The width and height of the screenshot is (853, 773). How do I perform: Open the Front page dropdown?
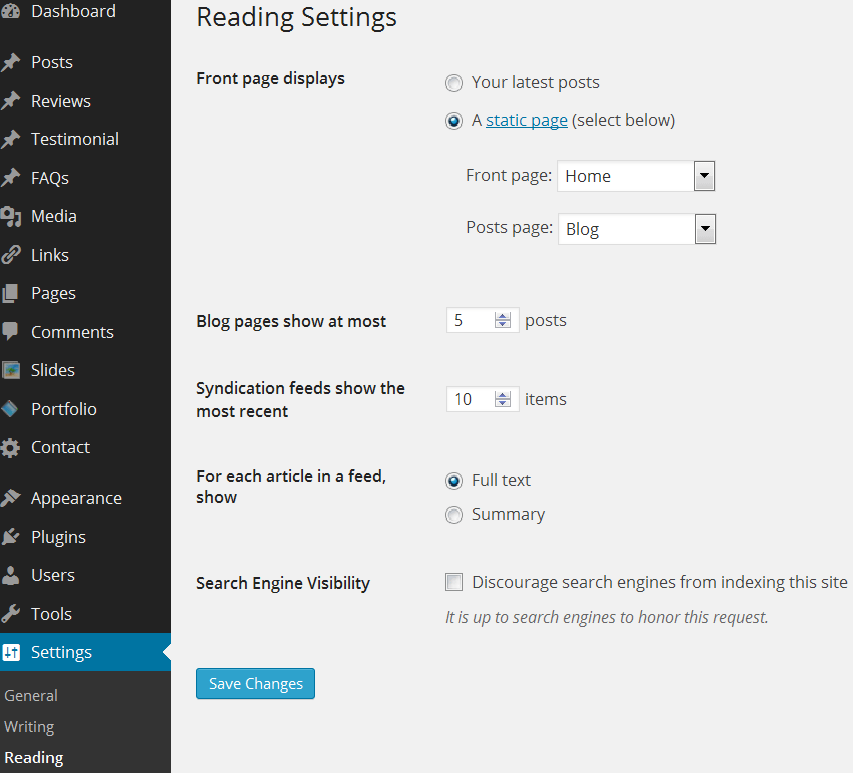[x=704, y=177]
